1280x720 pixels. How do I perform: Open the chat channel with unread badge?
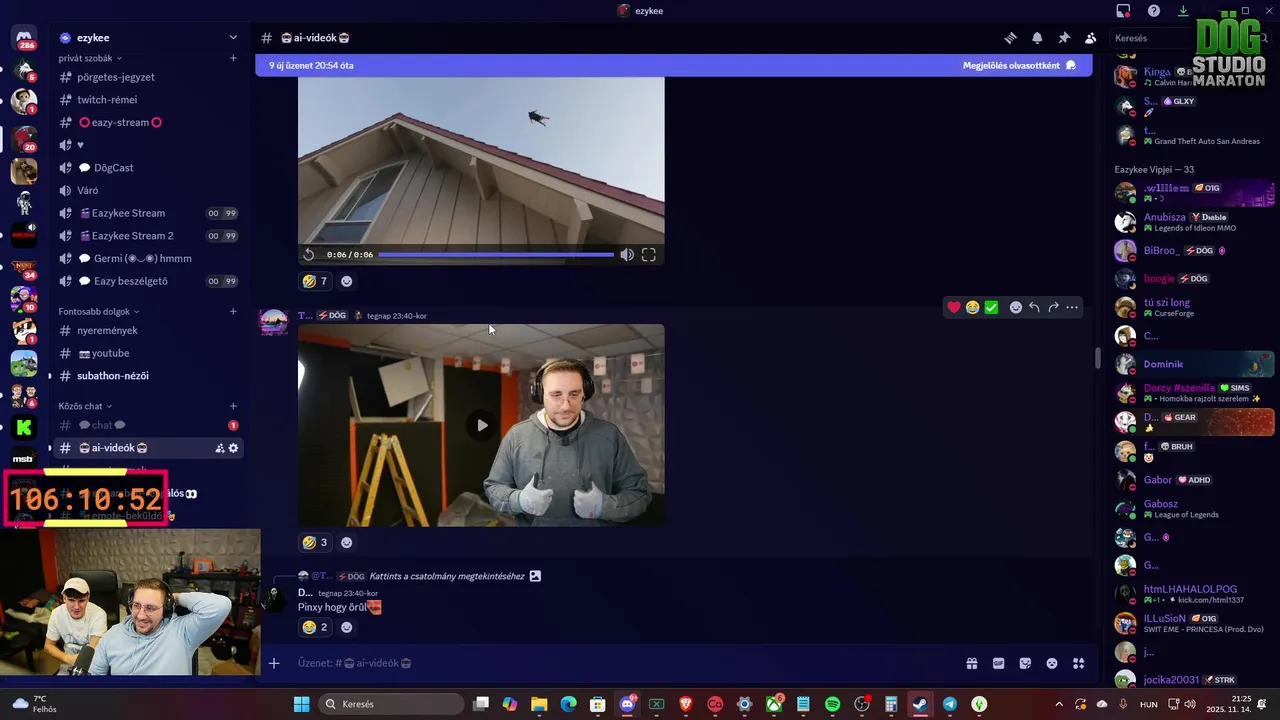point(148,426)
